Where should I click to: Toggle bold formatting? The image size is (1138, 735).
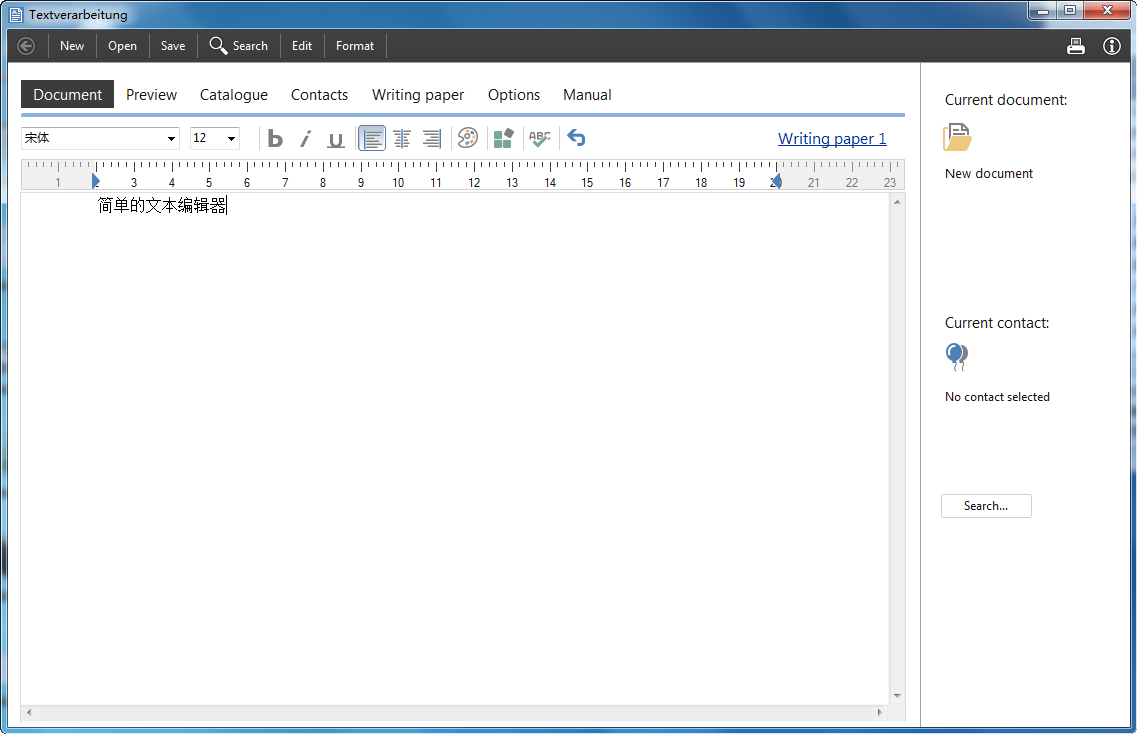coord(274,138)
